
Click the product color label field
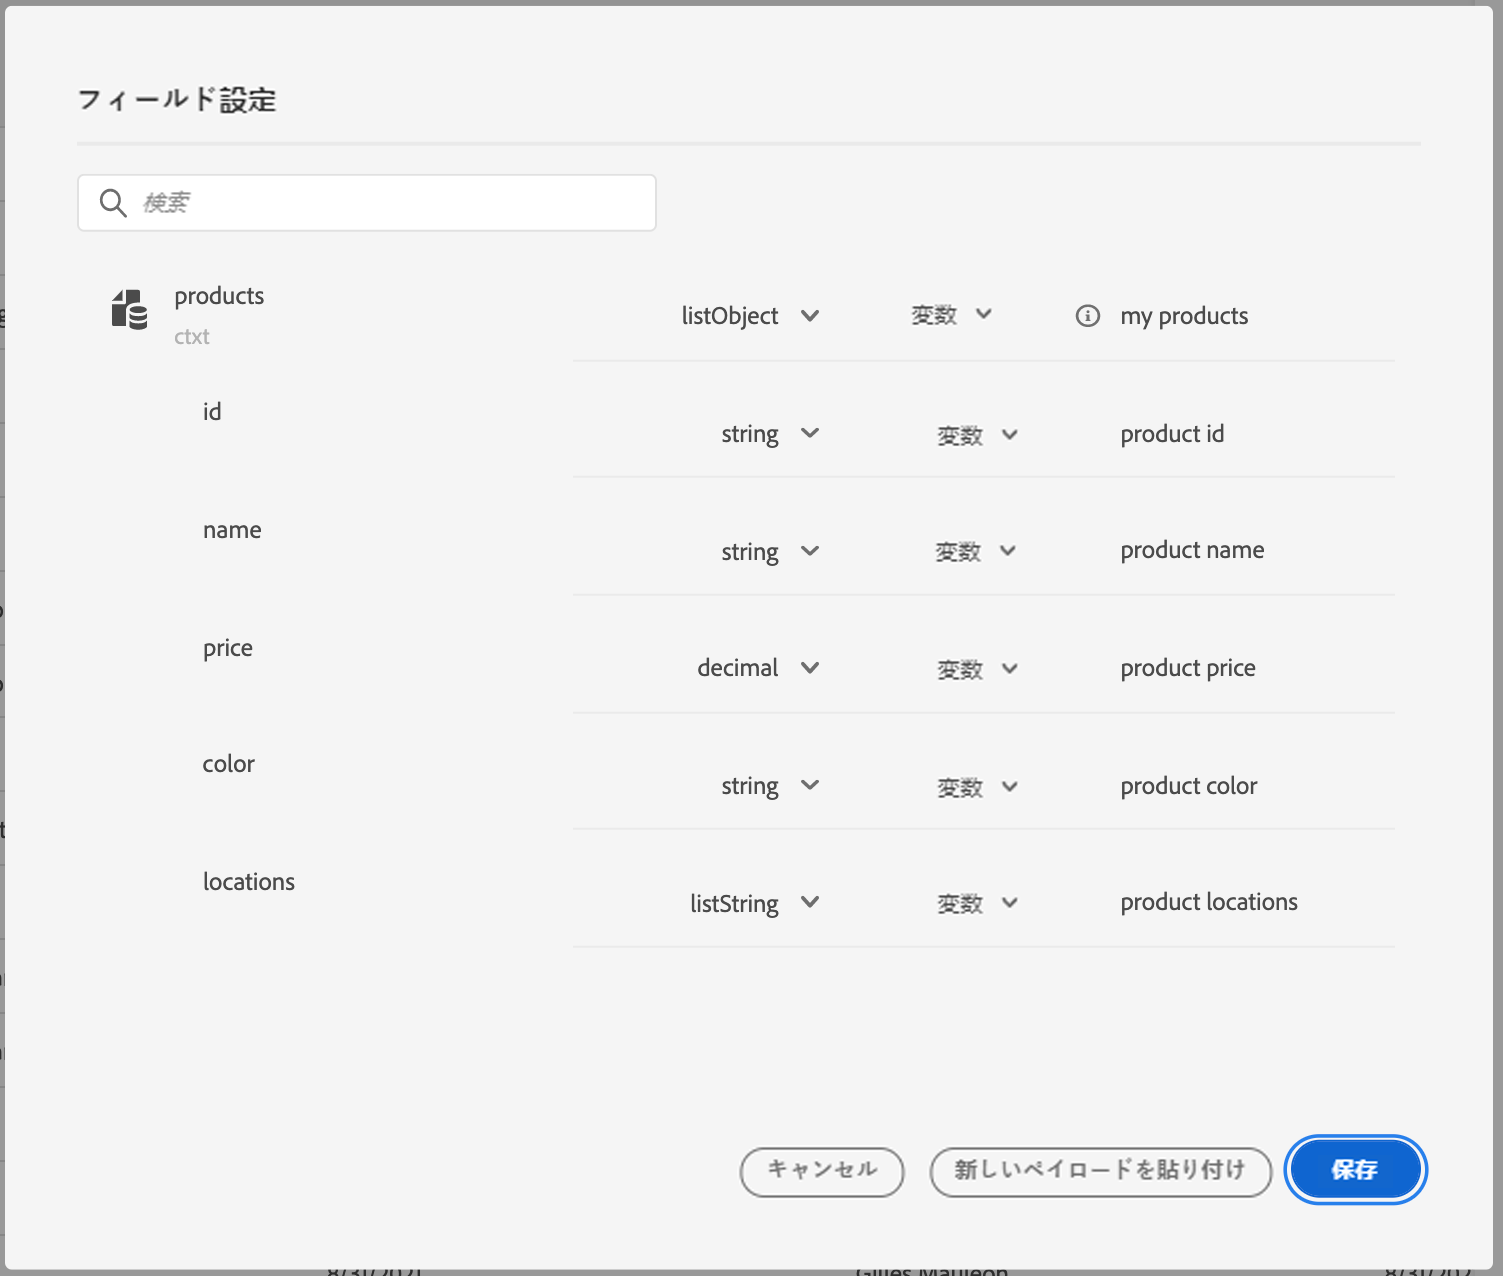(1189, 786)
